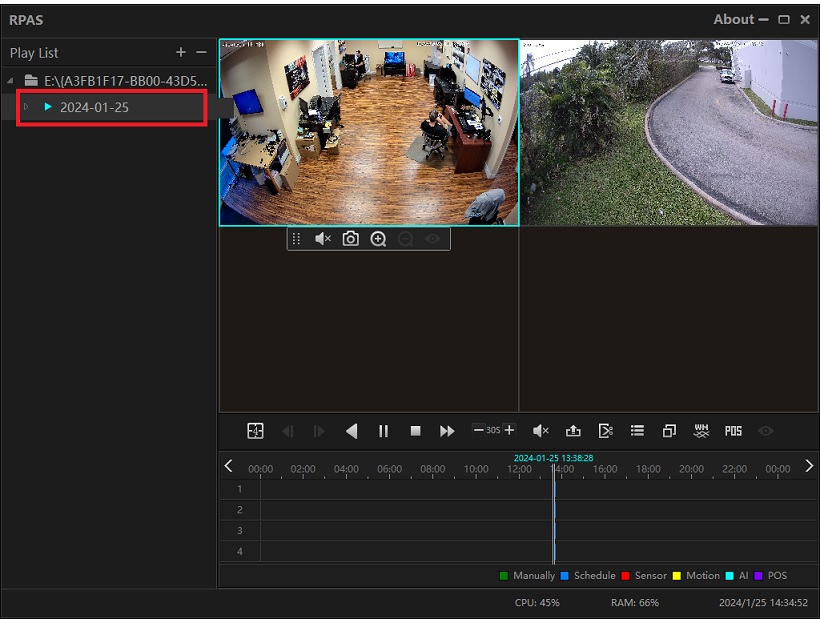Click the RAM: 66% status text
Screen dimensions: 820x619
(x=635, y=602)
